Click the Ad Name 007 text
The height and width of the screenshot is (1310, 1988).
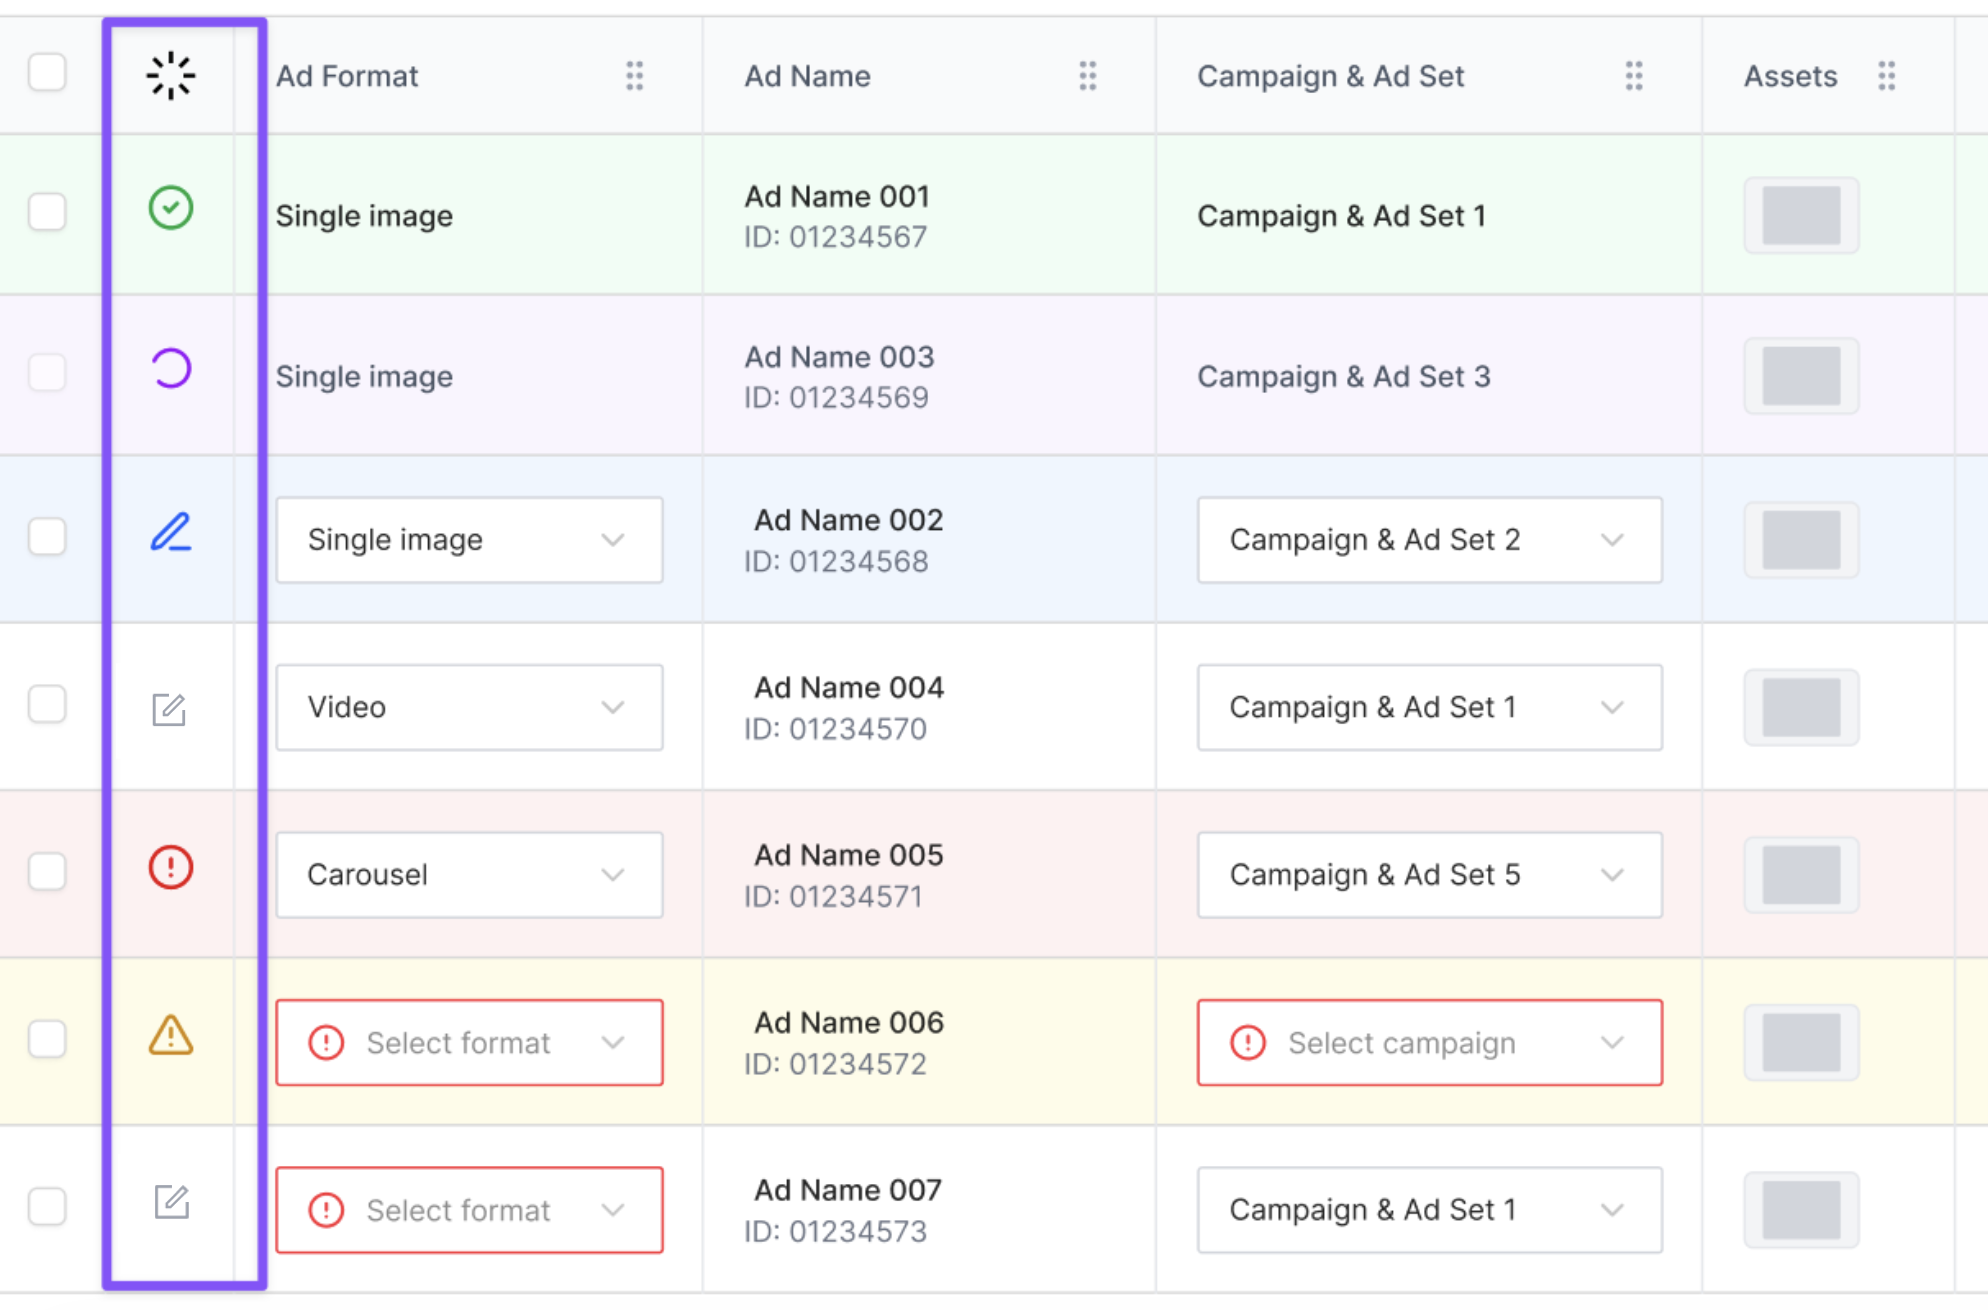[847, 1190]
